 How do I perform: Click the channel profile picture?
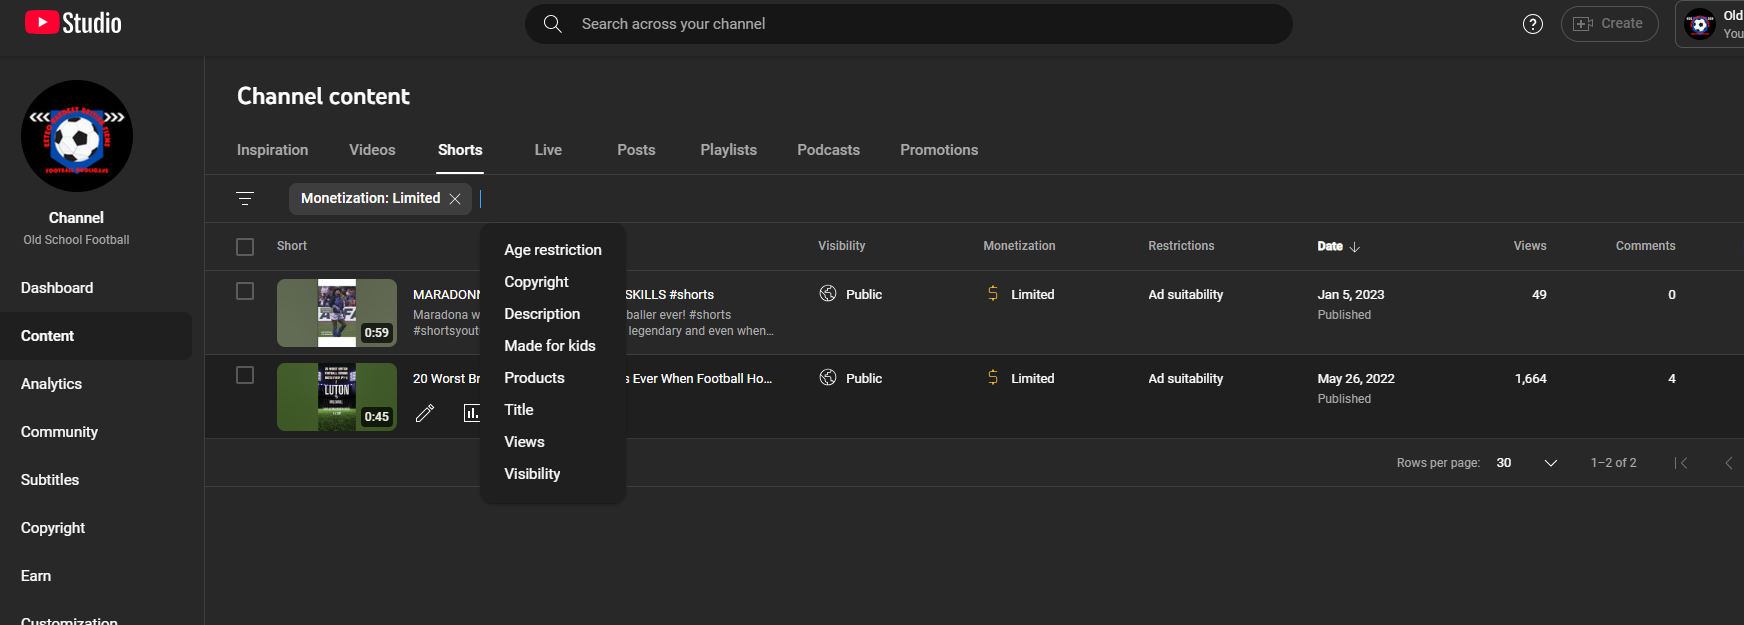click(77, 136)
